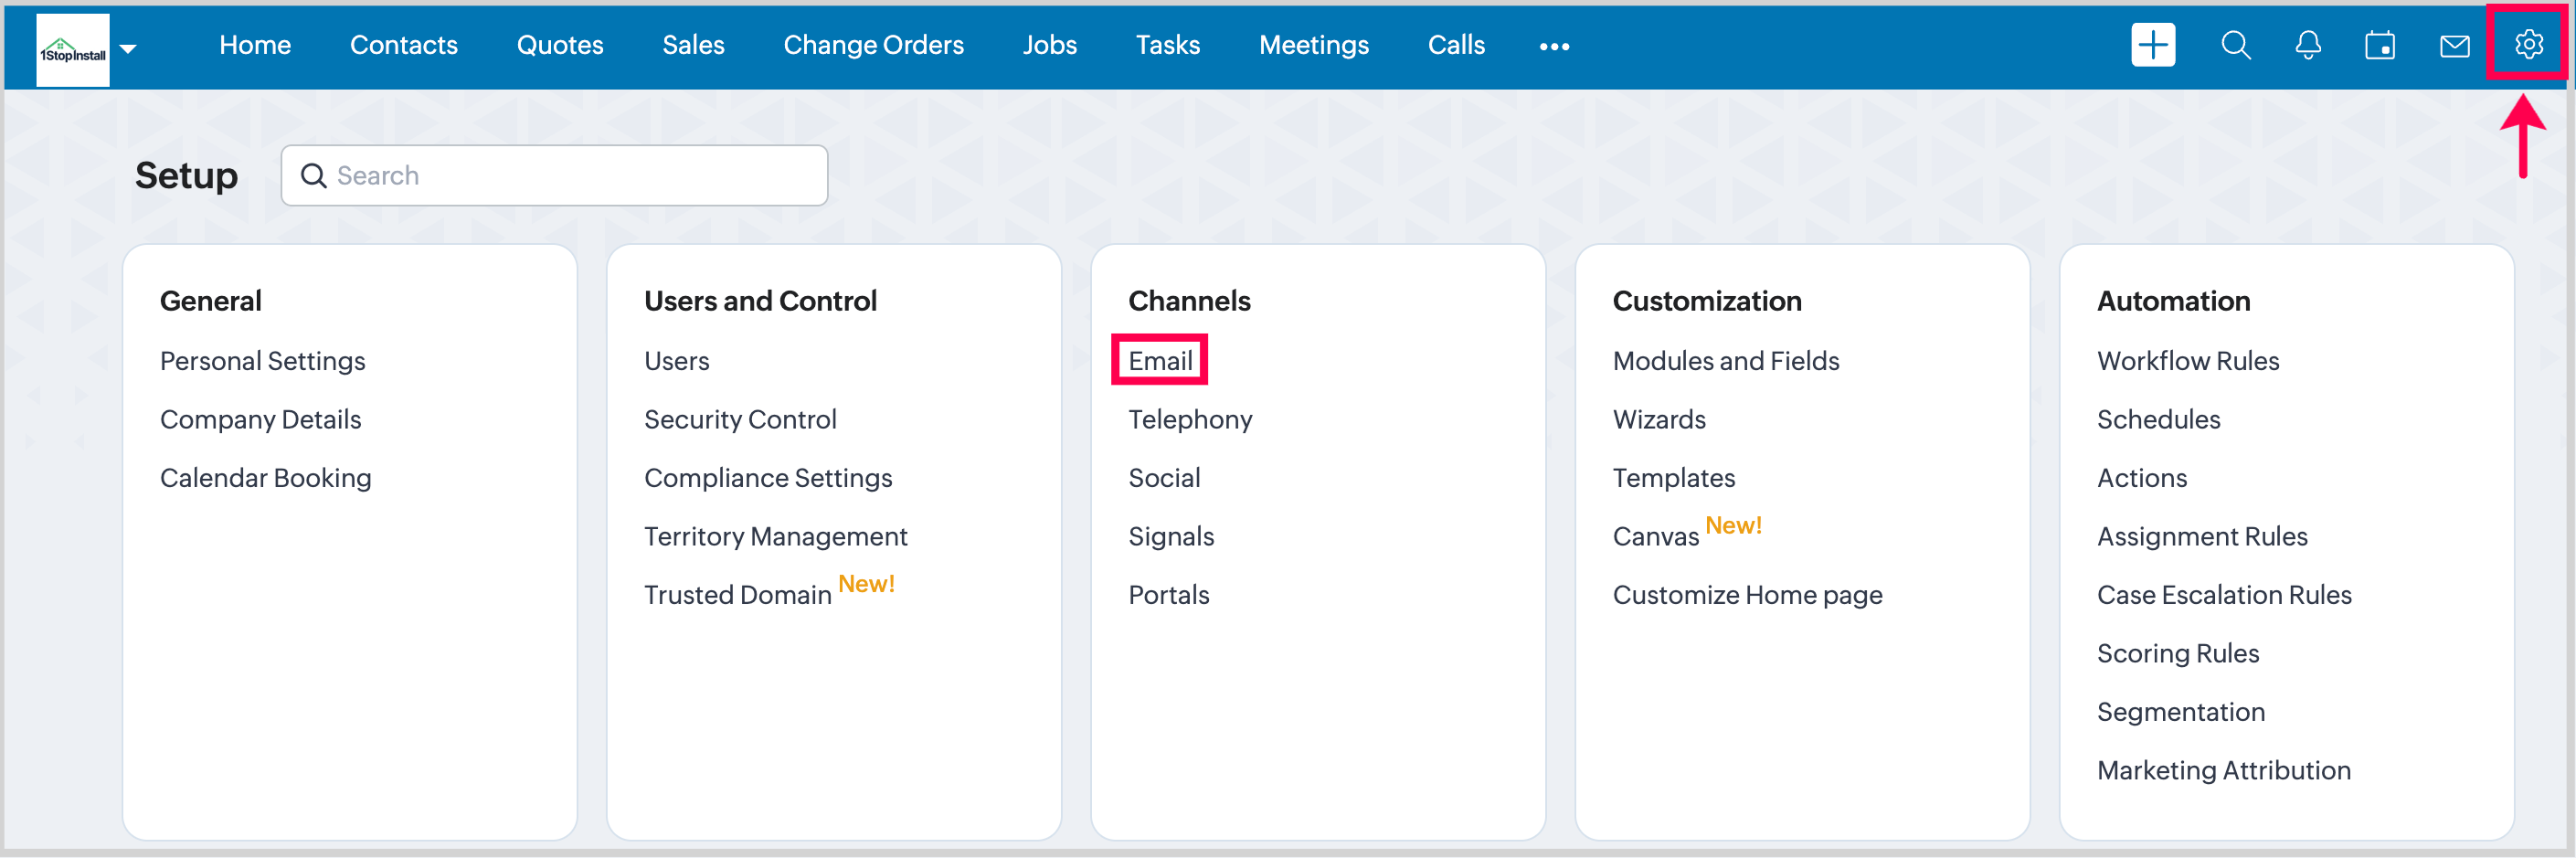Open the Contacts tab
This screenshot has height=858, width=2576.
click(403, 45)
